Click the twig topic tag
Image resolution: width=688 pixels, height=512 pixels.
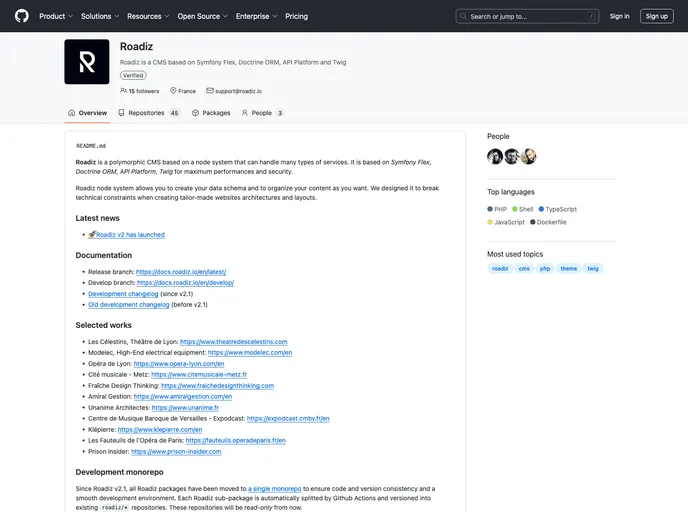pos(593,269)
